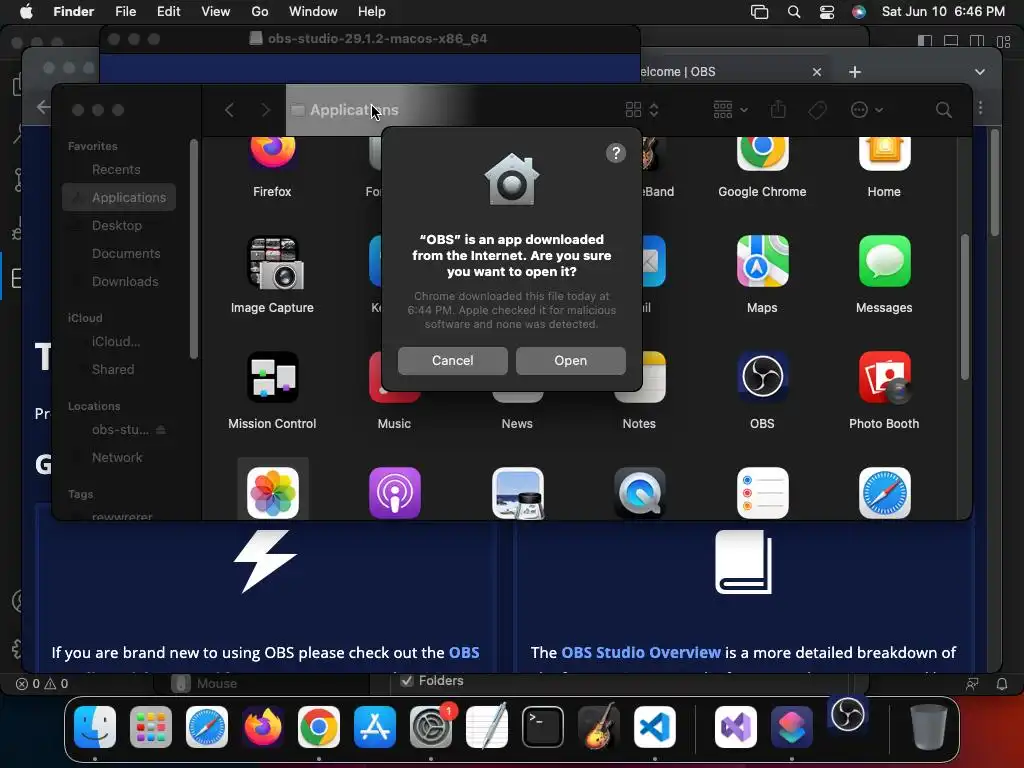Open Google Chrome in Applications folder
The width and height of the screenshot is (1024, 768).
762,153
